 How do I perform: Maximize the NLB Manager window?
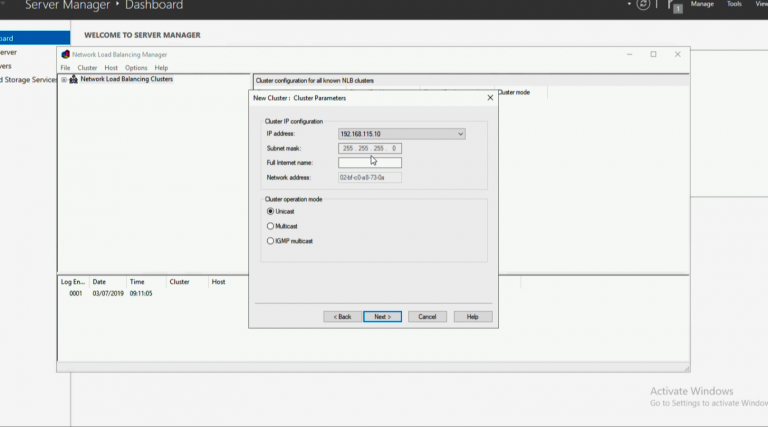pyautogui.click(x=653, y=54)
